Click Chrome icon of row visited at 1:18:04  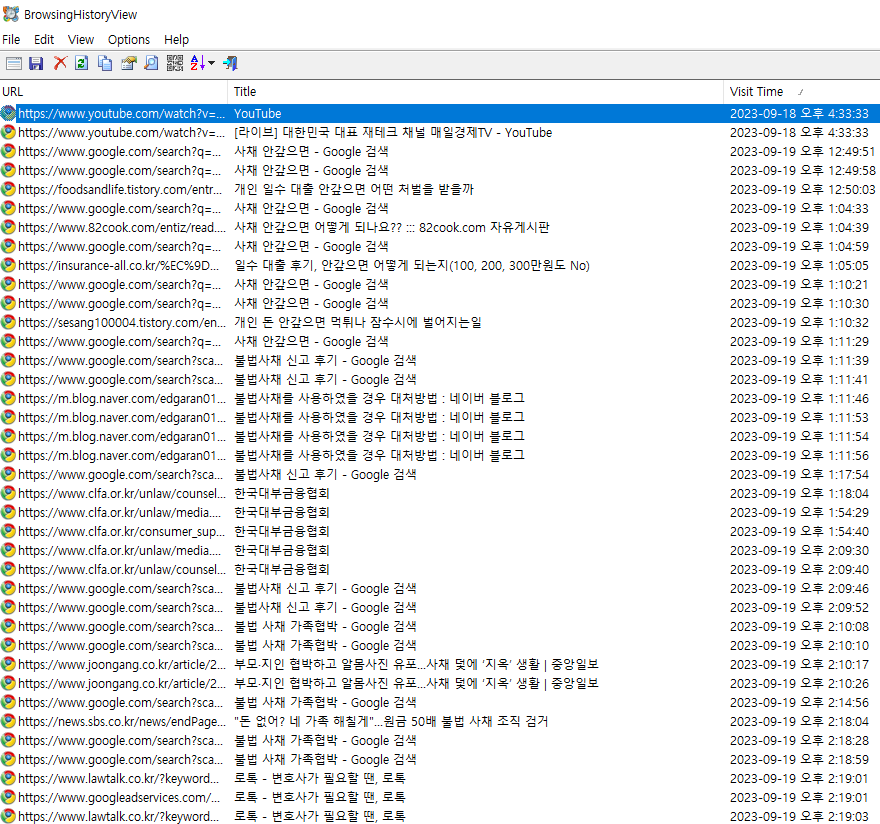(8, 493)
